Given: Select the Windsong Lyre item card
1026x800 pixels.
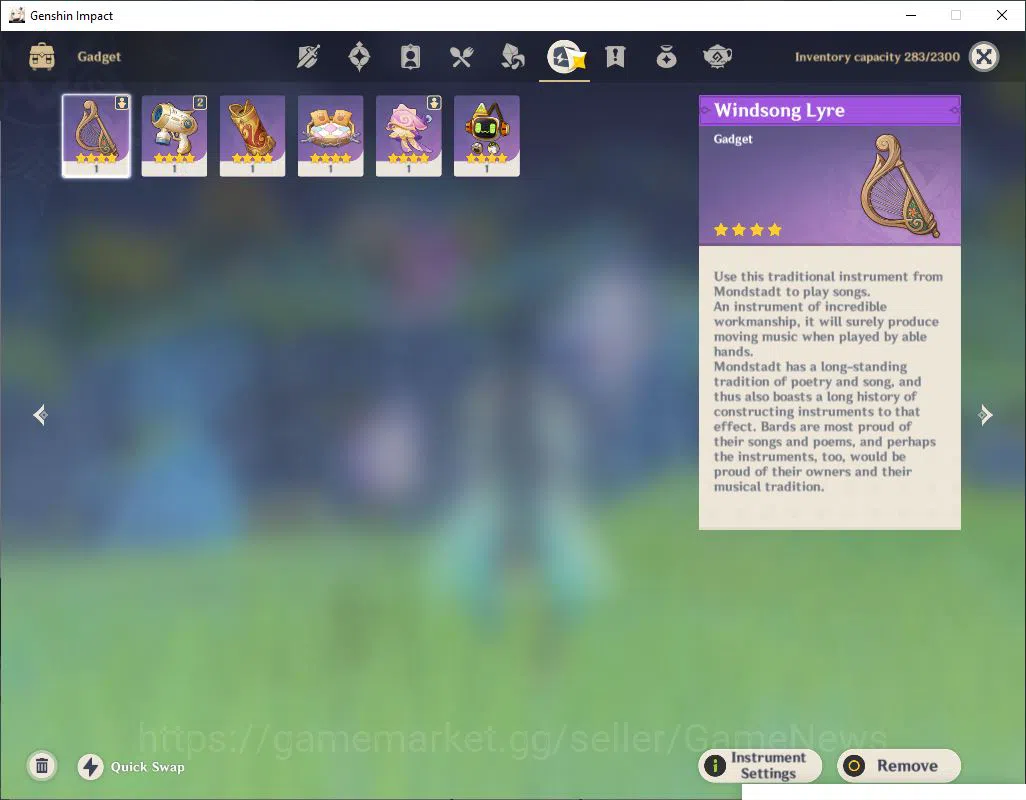Looking at the screenshot, I should point(96,135).
